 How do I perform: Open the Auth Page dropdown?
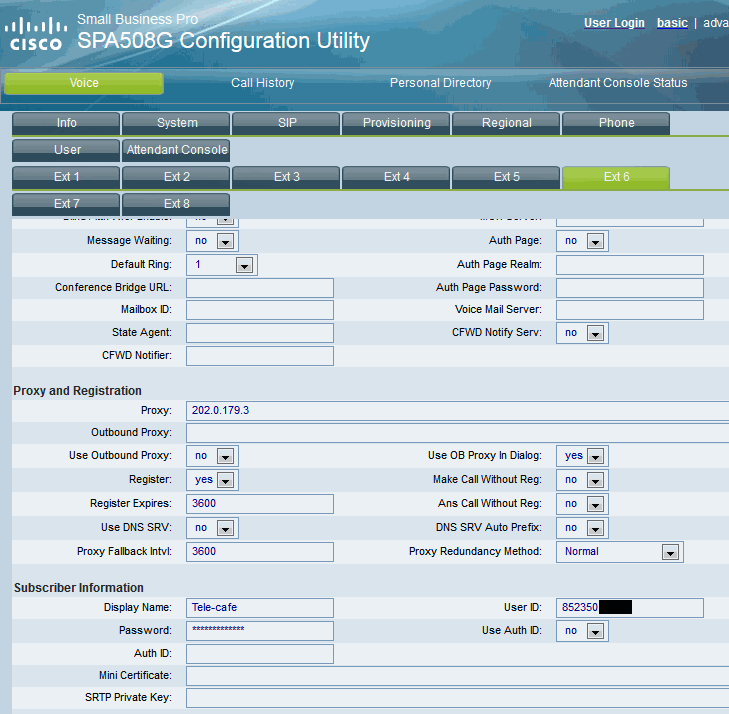tap(582, 241)
